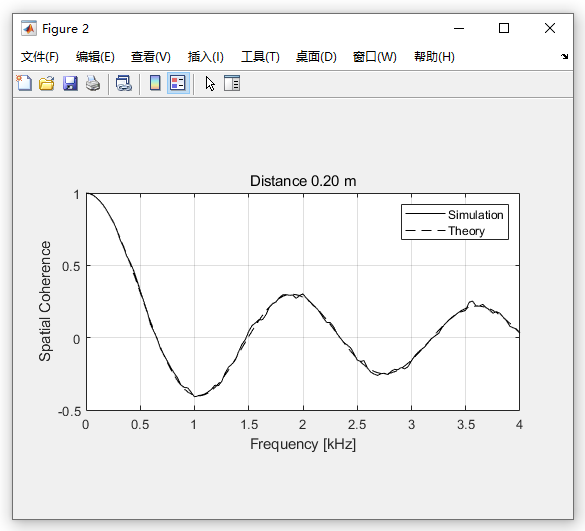Viewport: 585px width, 531px height.
Task: Open the Property Inspector icon
Action: (x=232, y=83)
